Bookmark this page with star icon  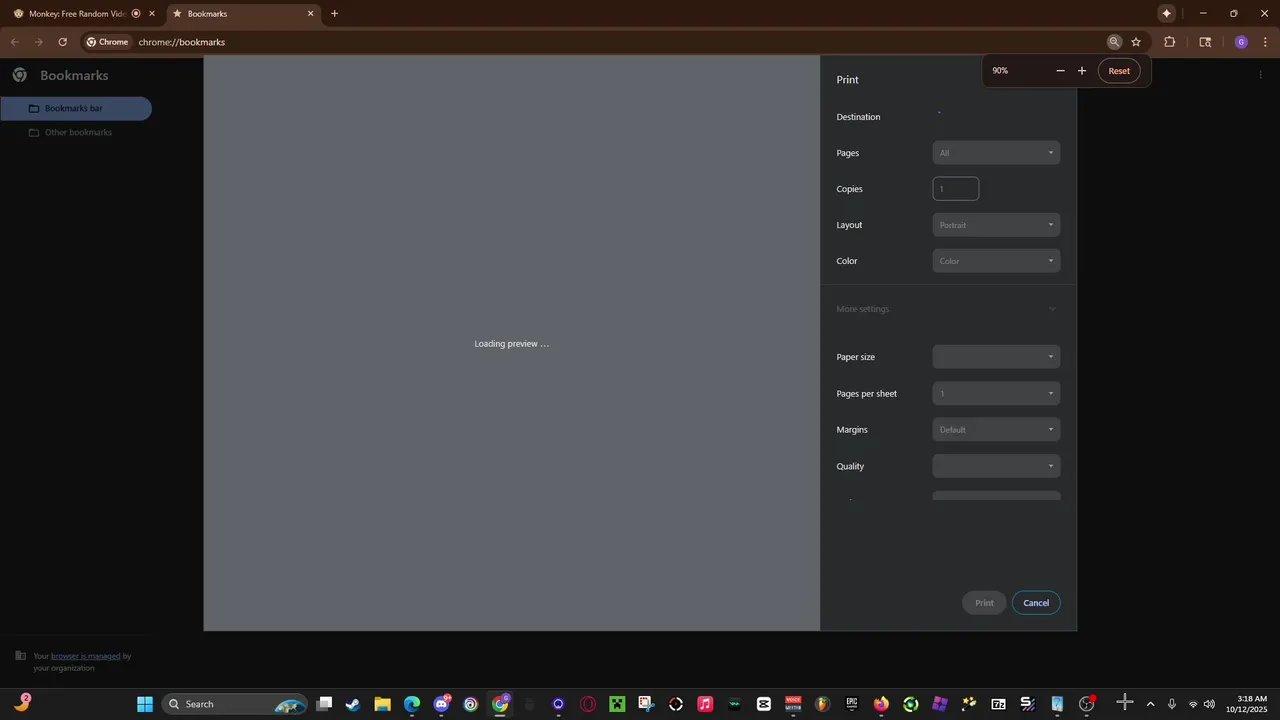pos(1136,42)
